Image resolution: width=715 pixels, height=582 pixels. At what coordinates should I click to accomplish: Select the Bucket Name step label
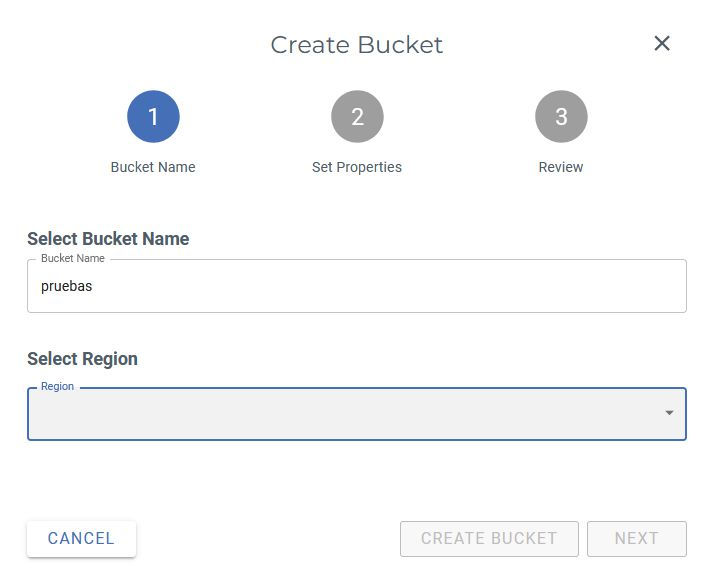(x=153, y=167)
